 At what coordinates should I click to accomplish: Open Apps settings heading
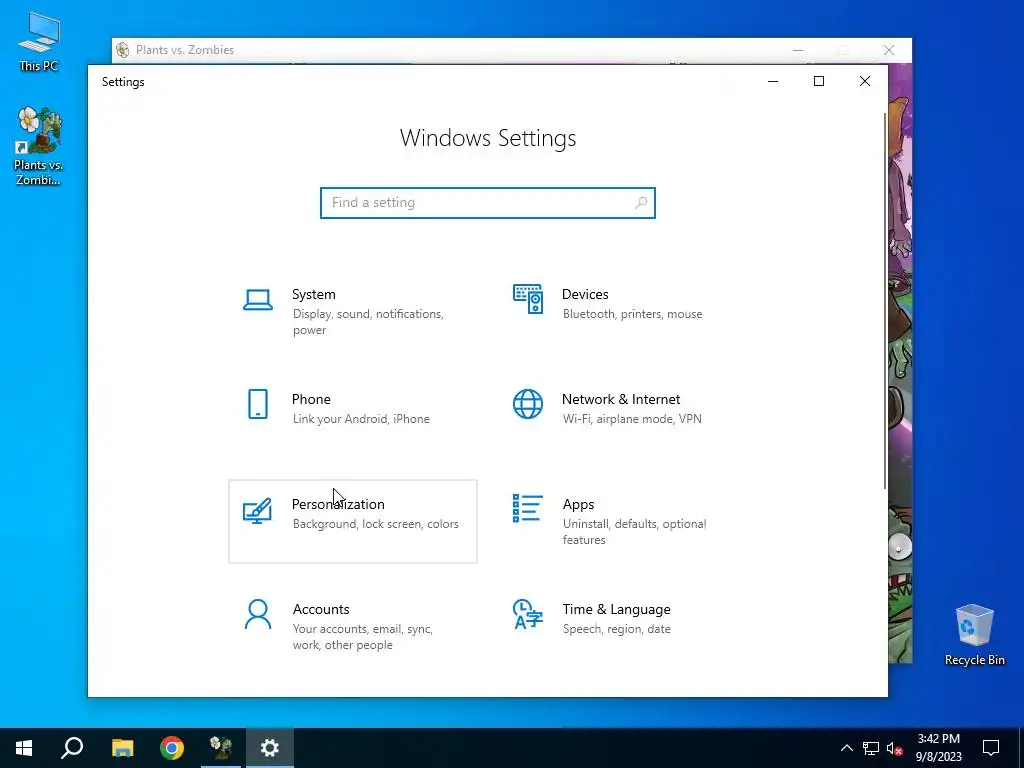579,505
